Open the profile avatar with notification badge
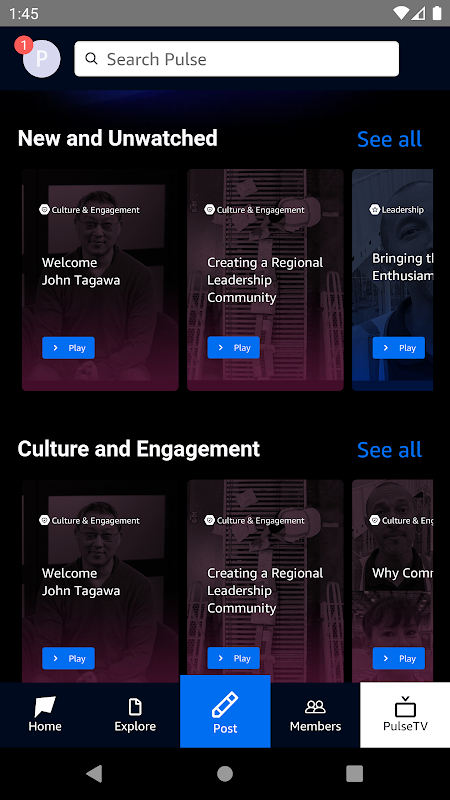Screen dimensions: 450x800 pos(41,58)
